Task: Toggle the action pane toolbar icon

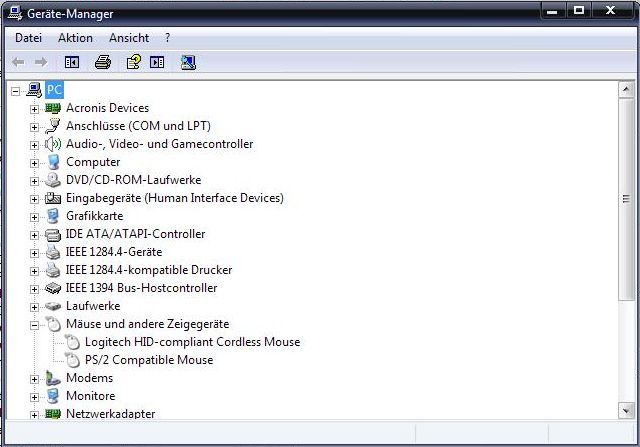Action: pos(157,62)
